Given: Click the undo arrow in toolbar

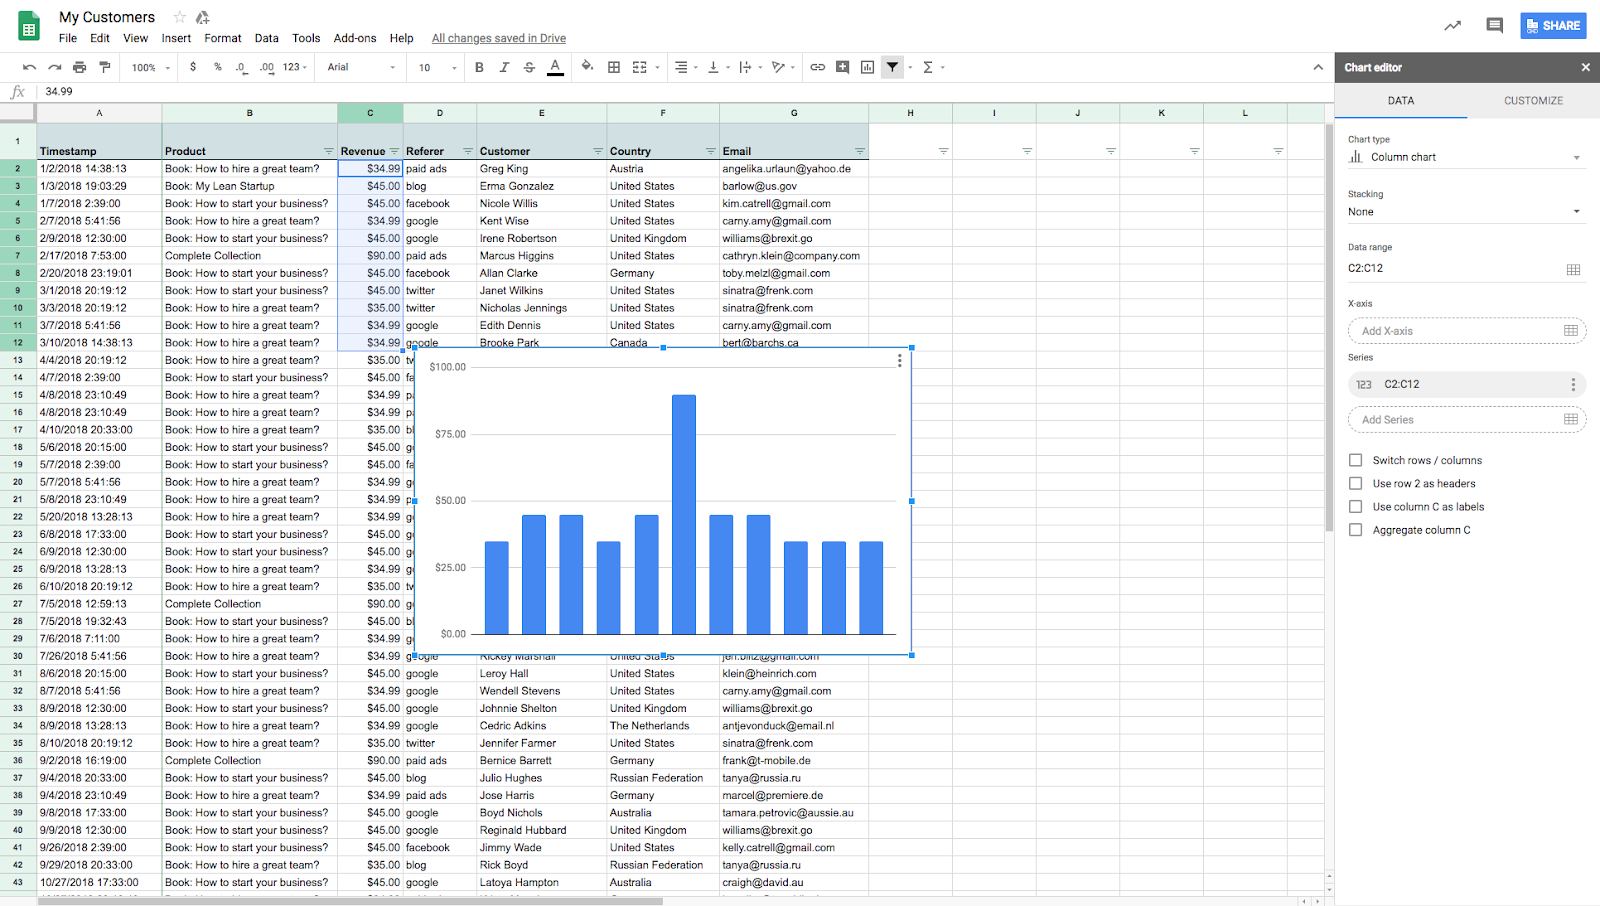Looking at the screenshot, I should (x=29, y=67).
